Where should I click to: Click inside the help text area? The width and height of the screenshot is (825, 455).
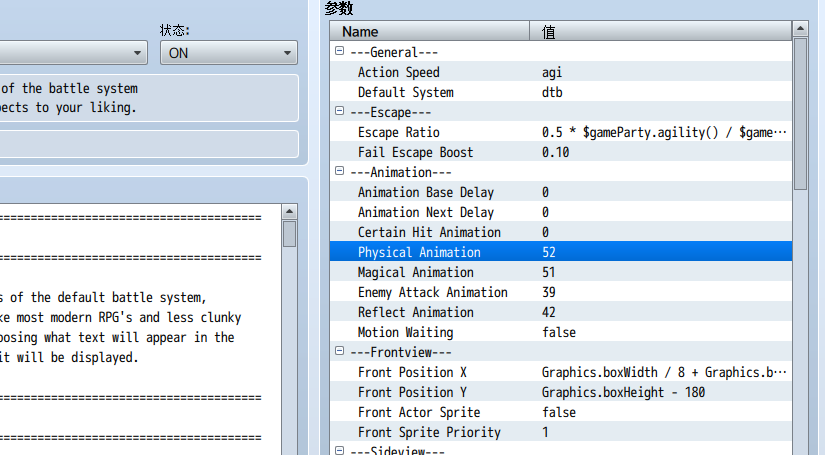click(140, 329)
